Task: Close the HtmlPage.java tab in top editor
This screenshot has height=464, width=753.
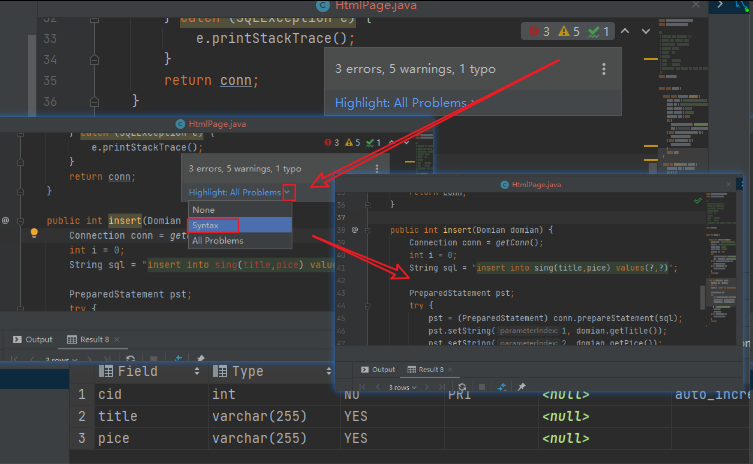Action: click(695, 5)
